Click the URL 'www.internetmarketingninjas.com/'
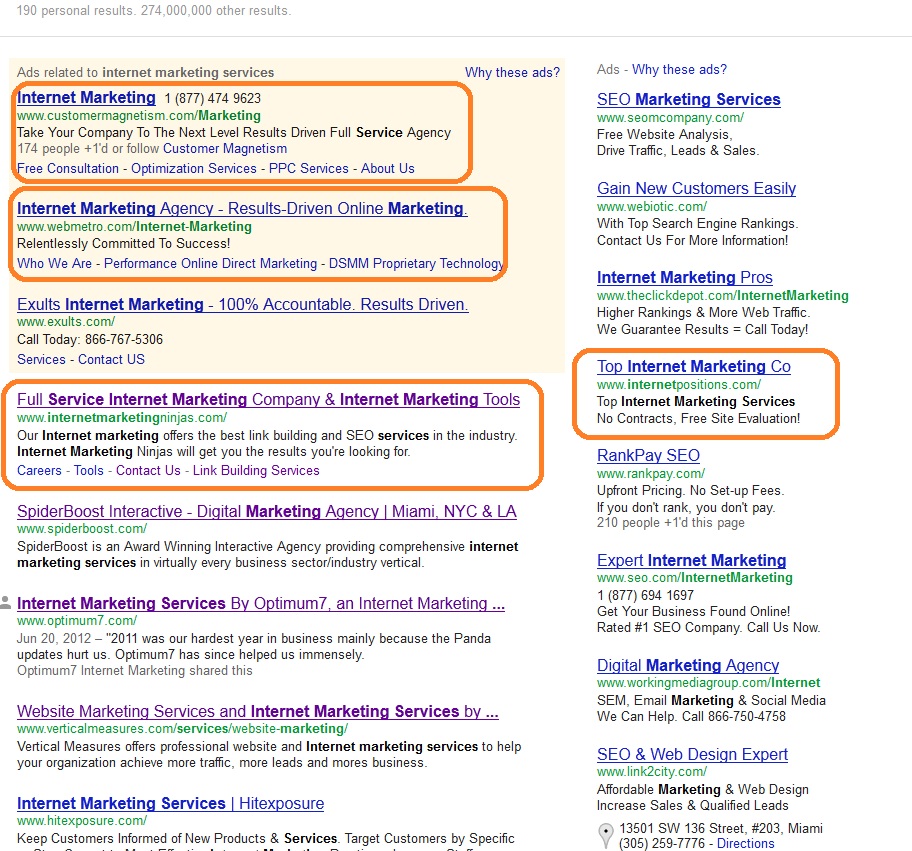 click(122, 418)
